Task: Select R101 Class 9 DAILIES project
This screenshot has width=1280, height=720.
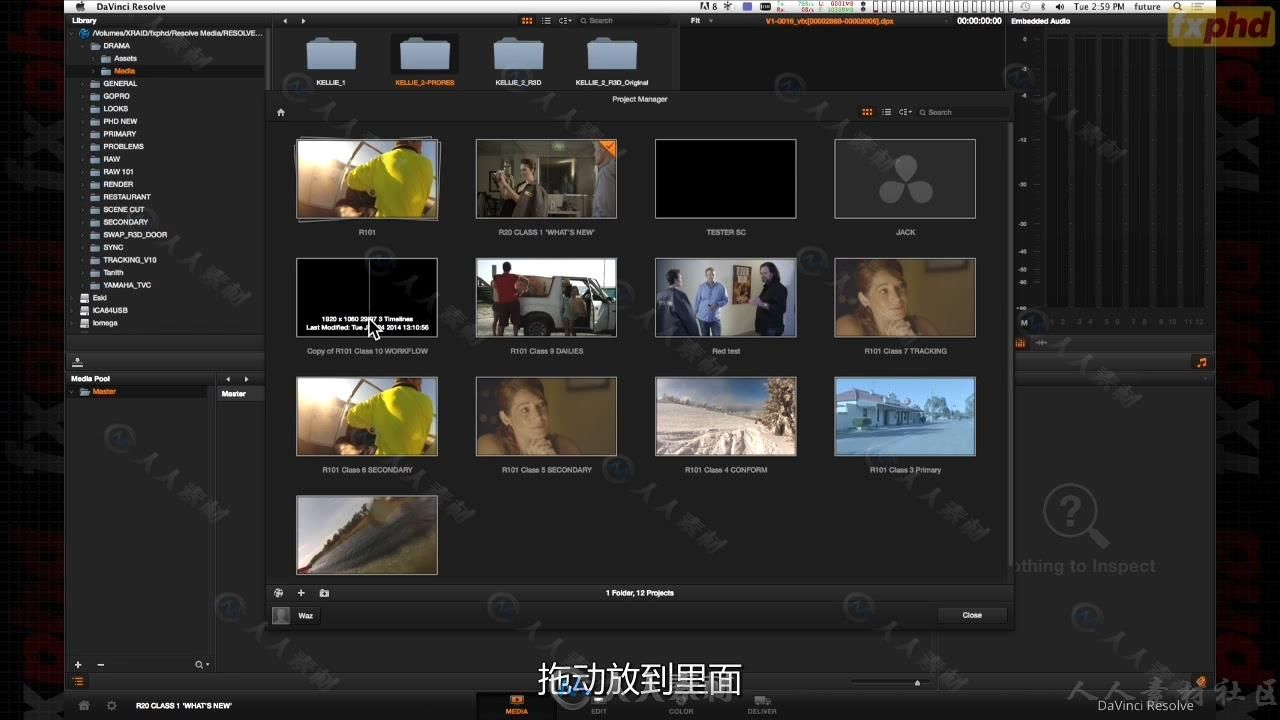Action: (x=546, y=297)
